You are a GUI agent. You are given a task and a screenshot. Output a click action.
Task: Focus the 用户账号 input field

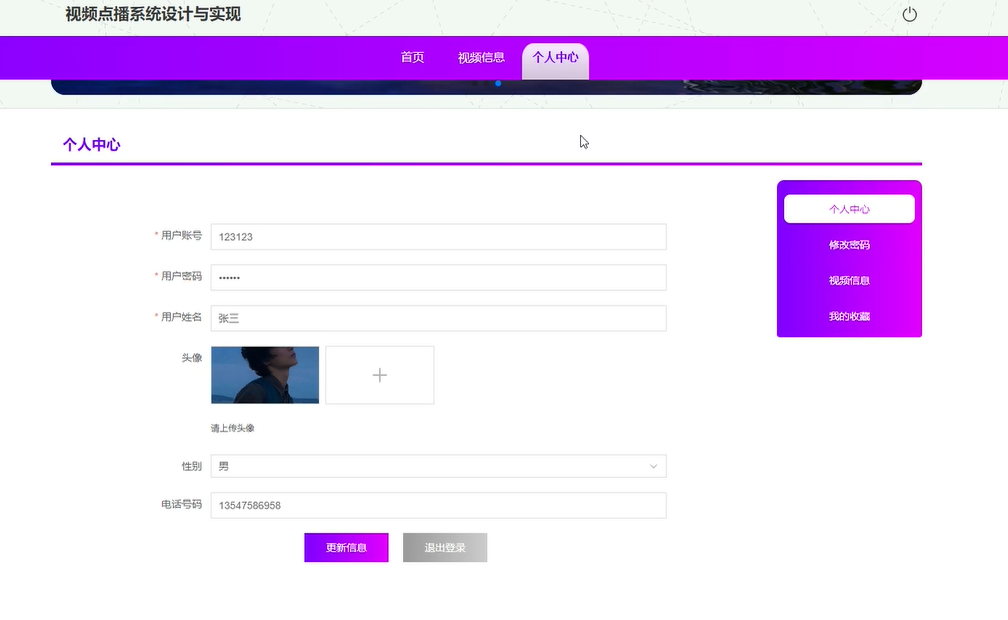[438, 237]
